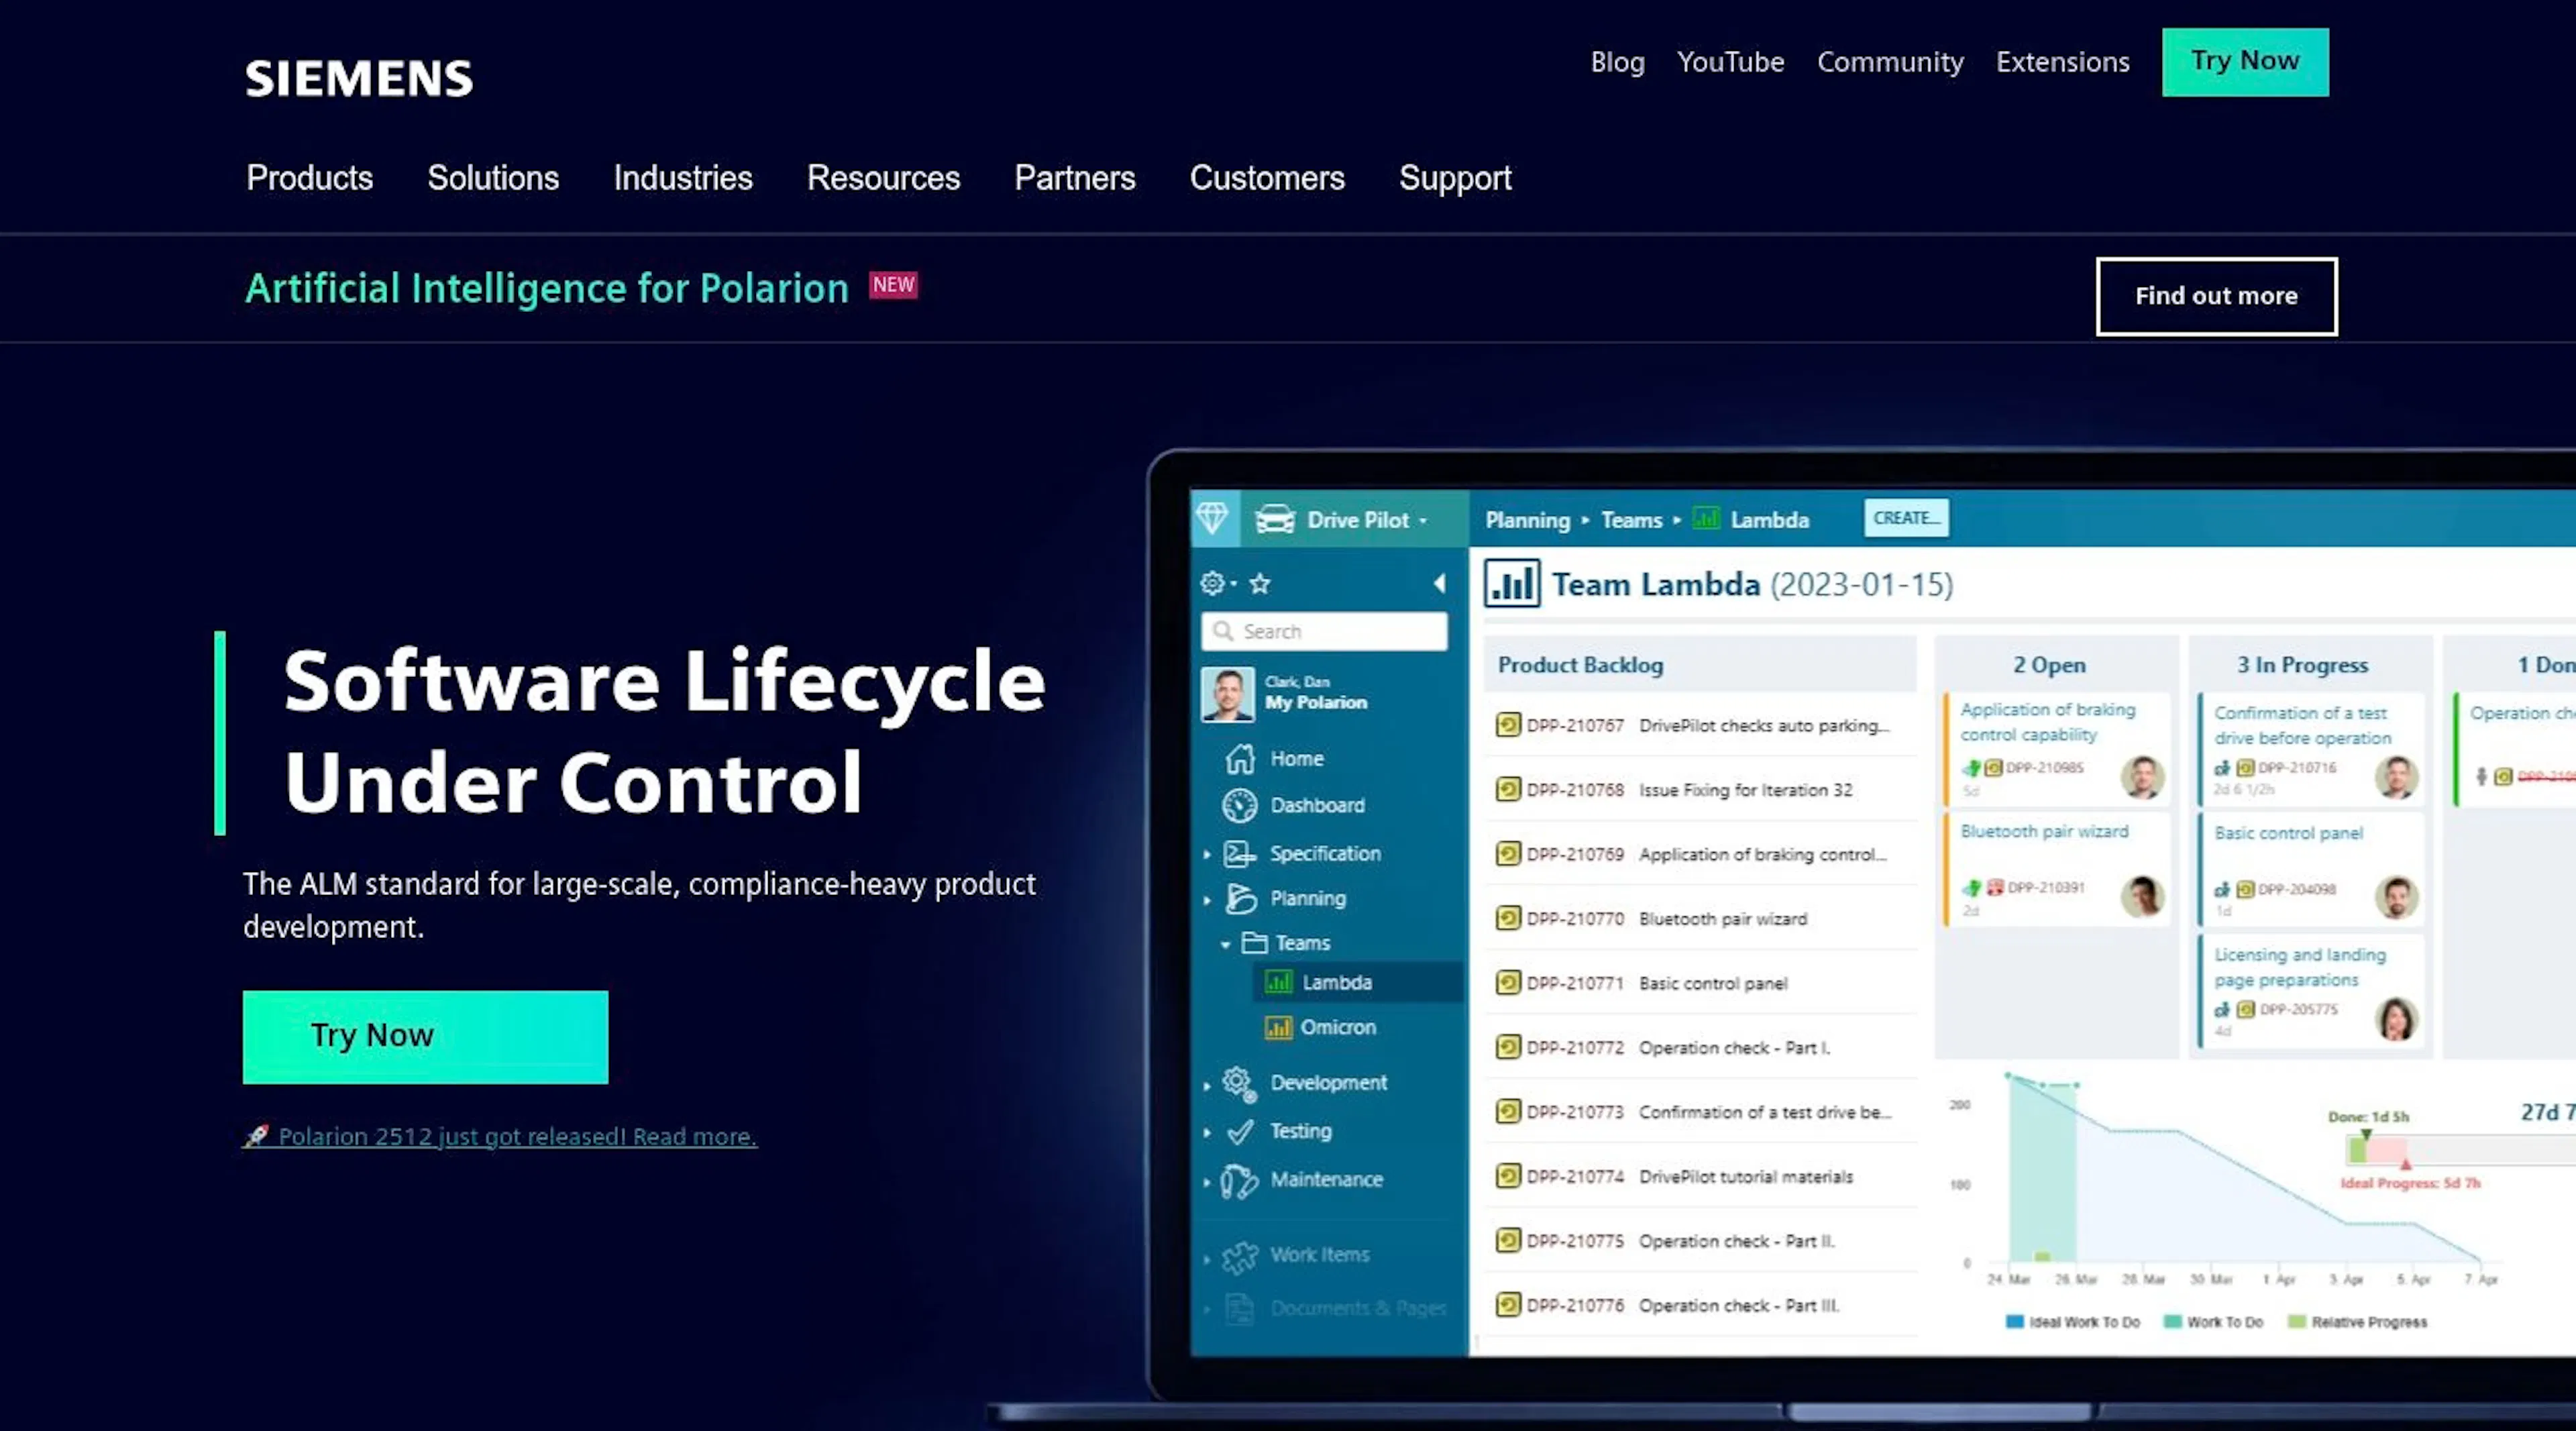This screenshot has width=2576, height=1431.
Task: Click the Ideal Work To Do legend swatch
Action: click(2014, 1322)
